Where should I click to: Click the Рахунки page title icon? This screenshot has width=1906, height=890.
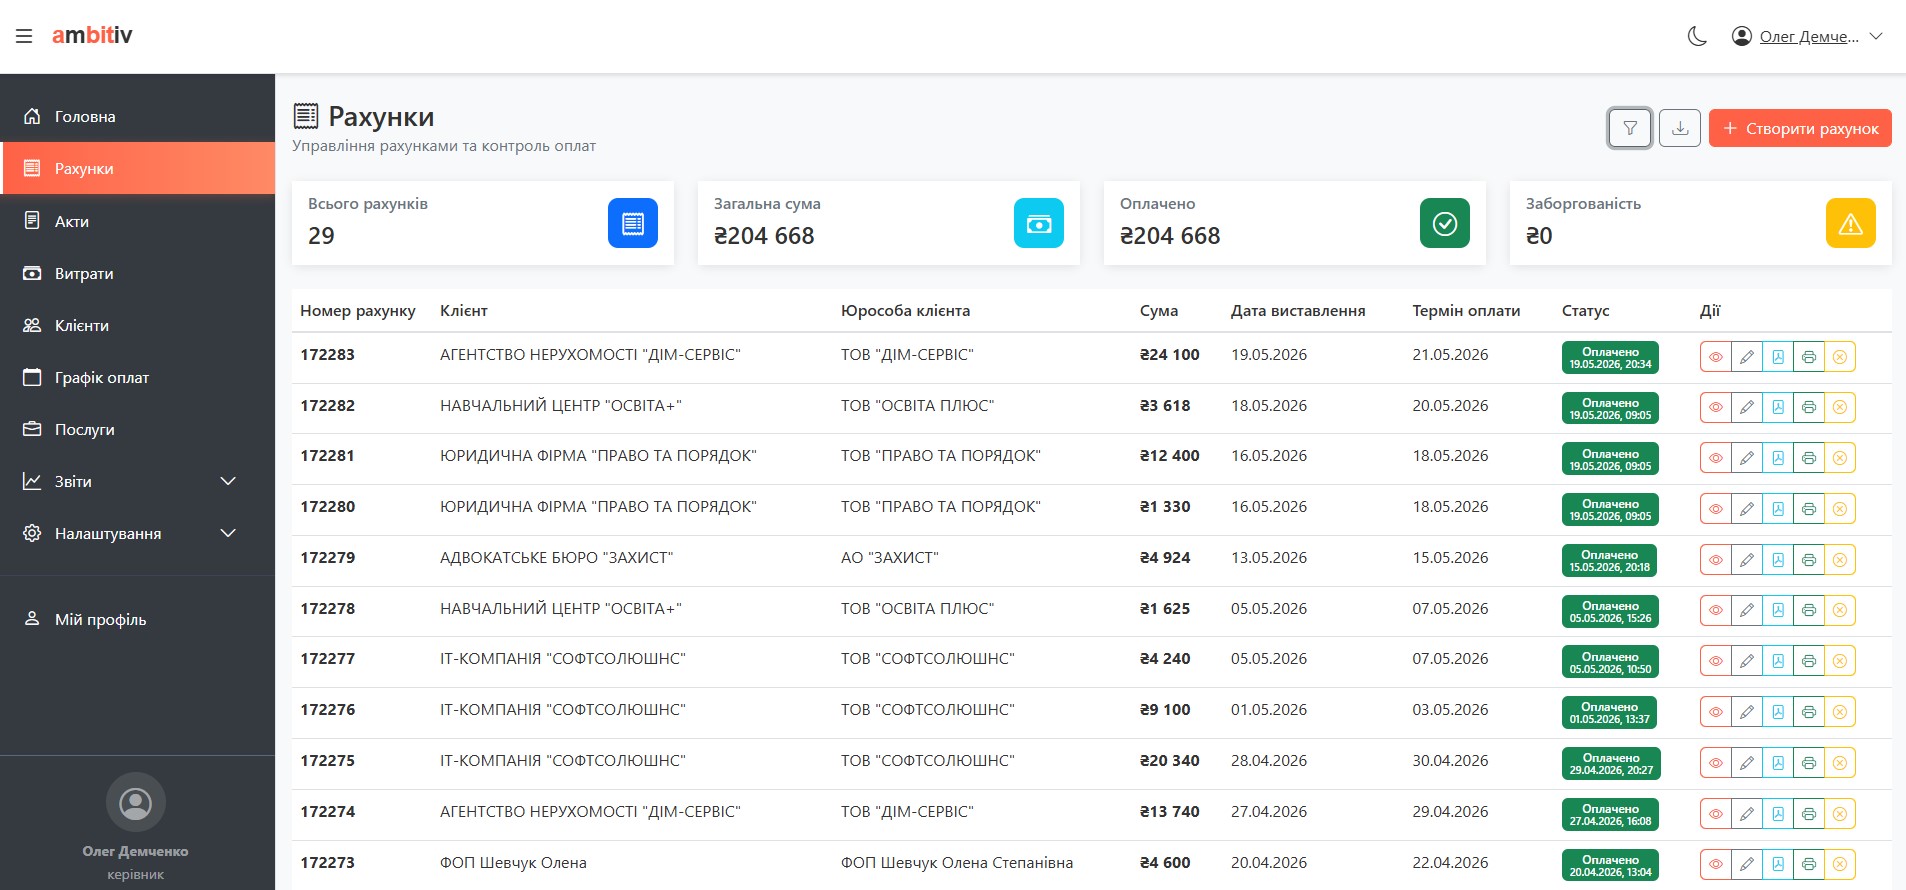pyautogui.click(x=306, y=116)
